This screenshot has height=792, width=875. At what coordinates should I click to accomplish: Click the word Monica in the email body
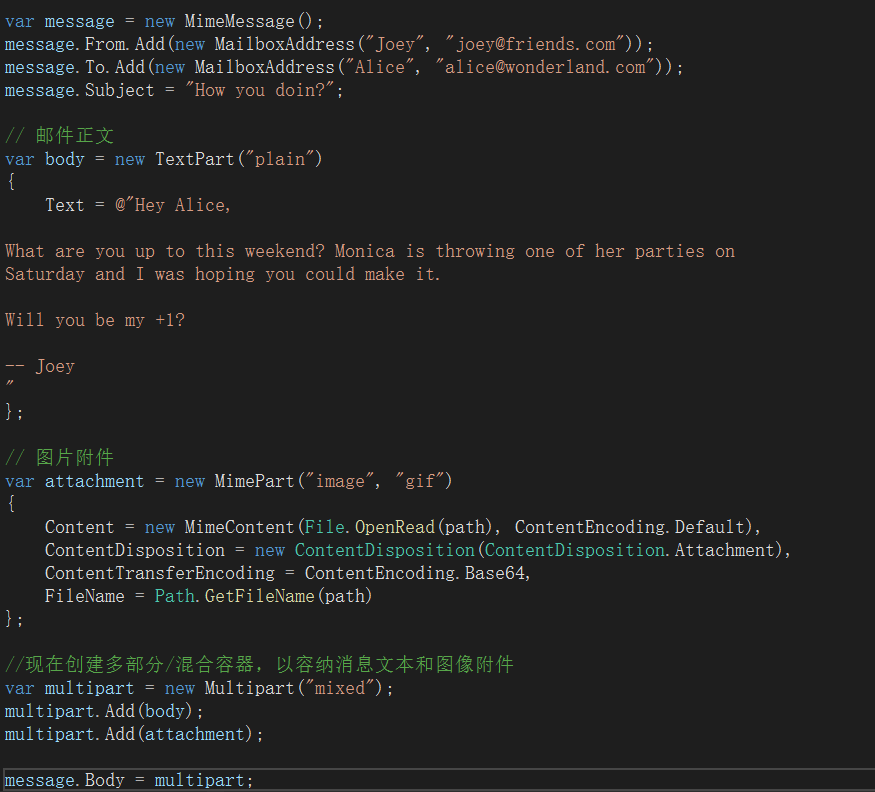coord(366,251)
